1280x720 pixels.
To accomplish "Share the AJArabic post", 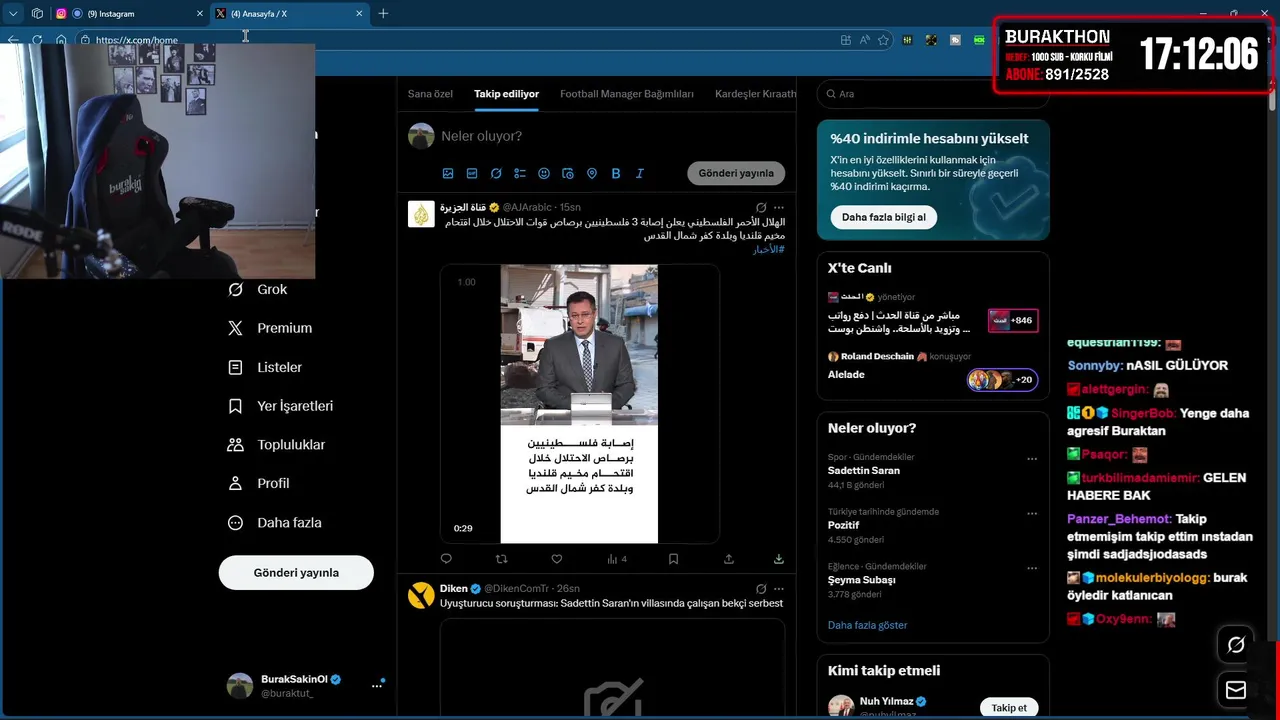I will point(729,559).
